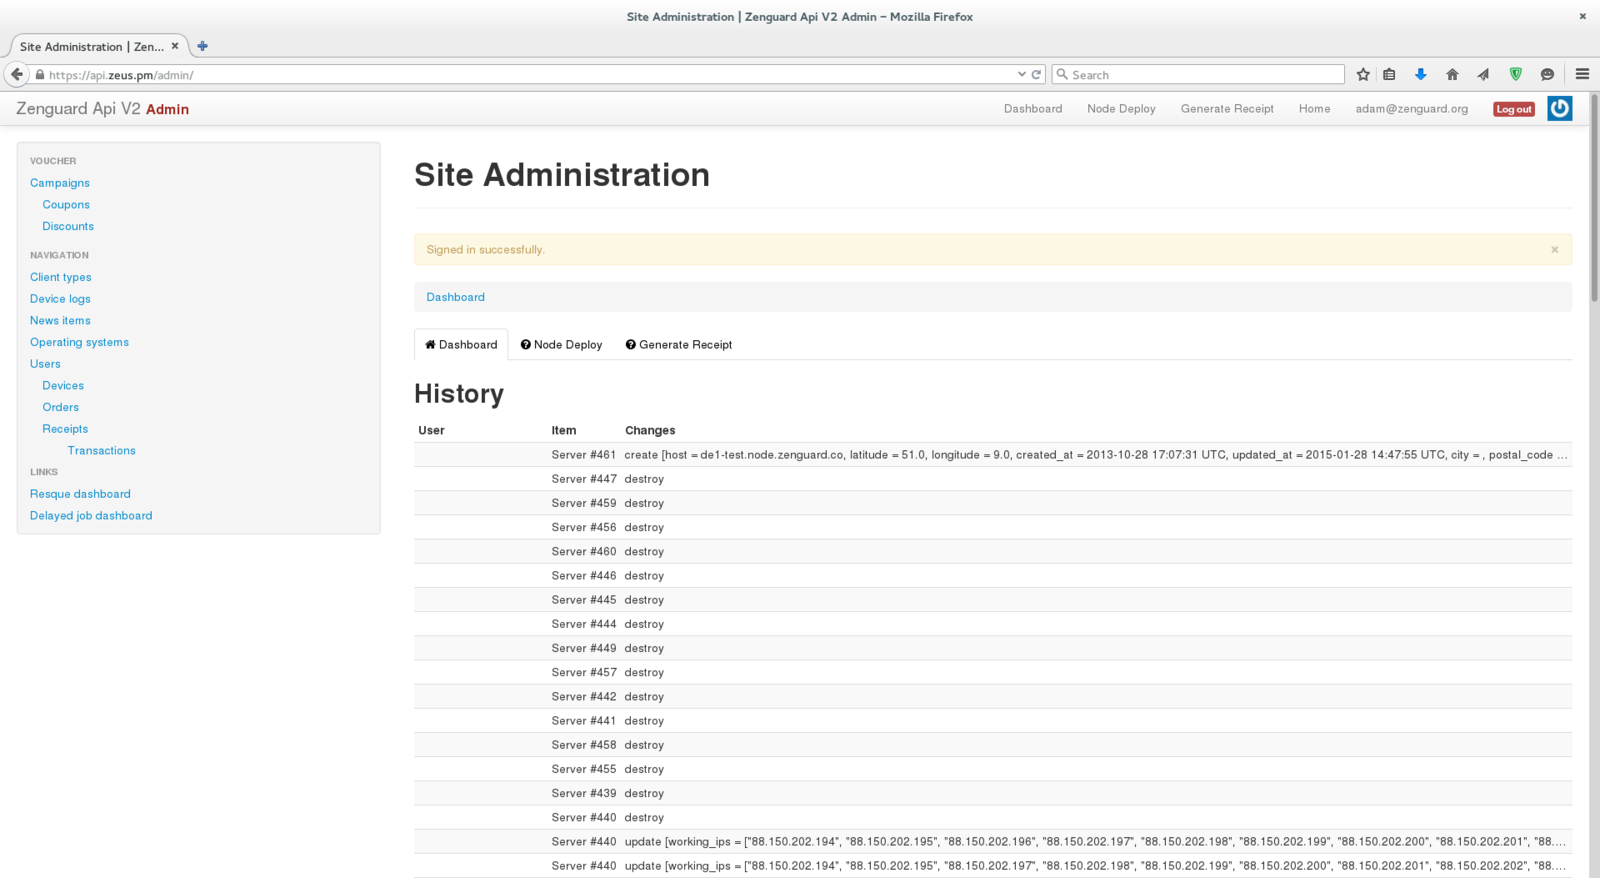
Task: Open Resque dashboard link
Action: point(80,494)
